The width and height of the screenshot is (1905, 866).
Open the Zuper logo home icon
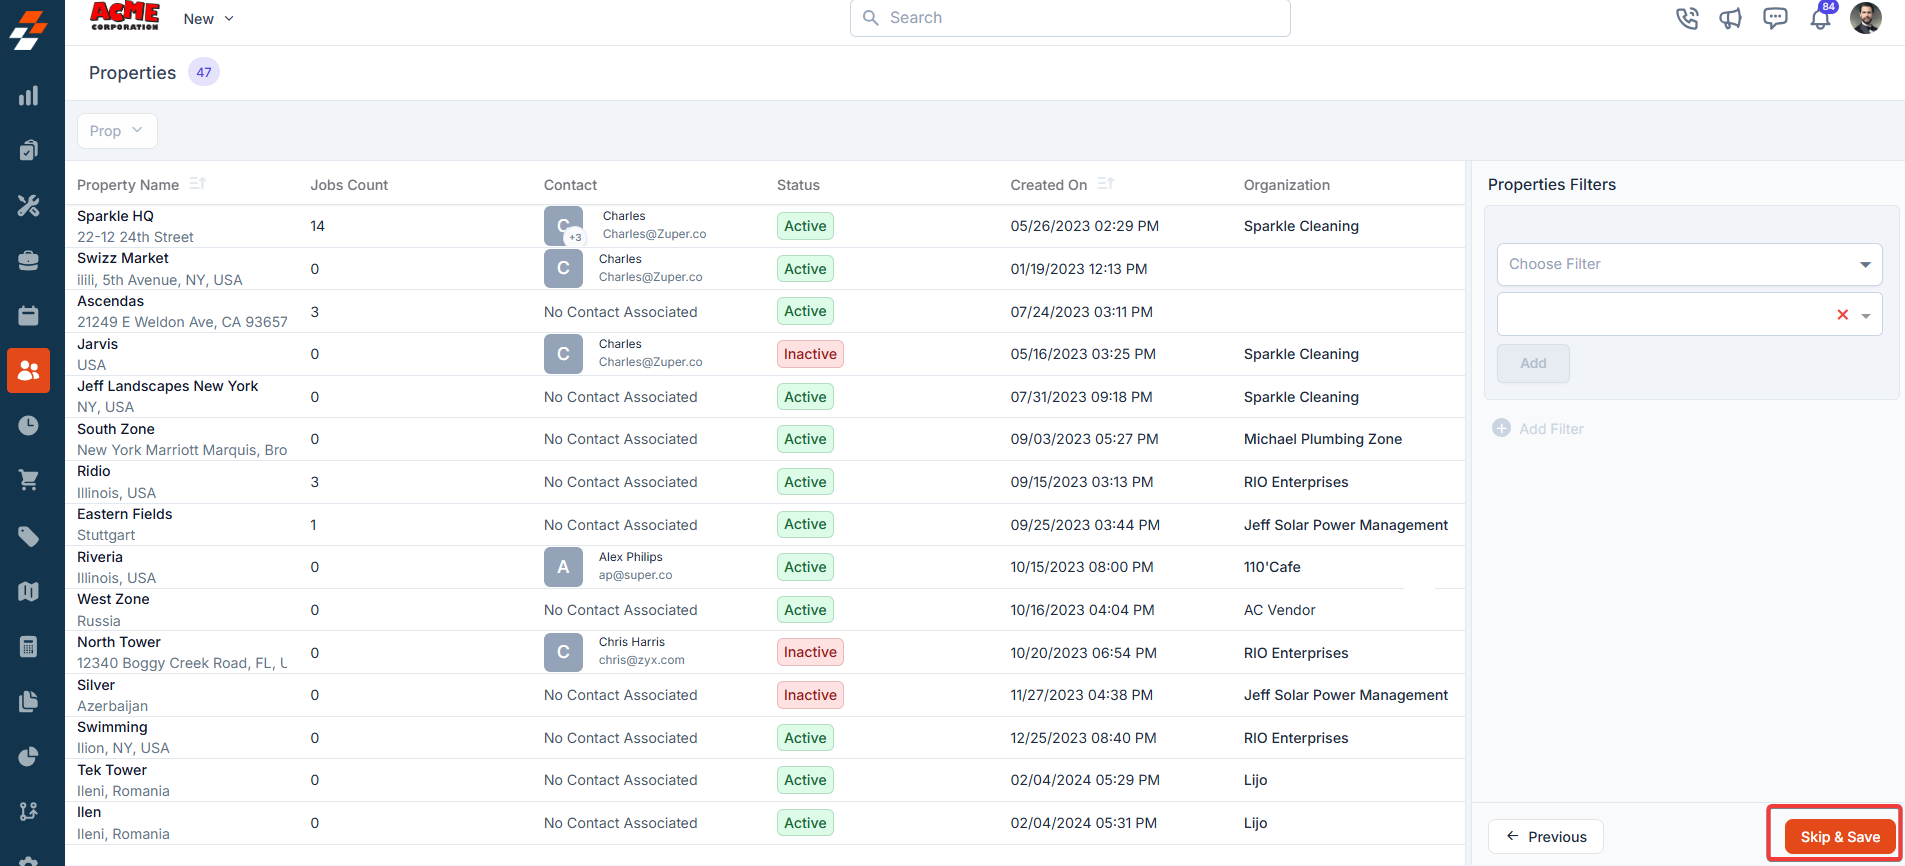28,30
